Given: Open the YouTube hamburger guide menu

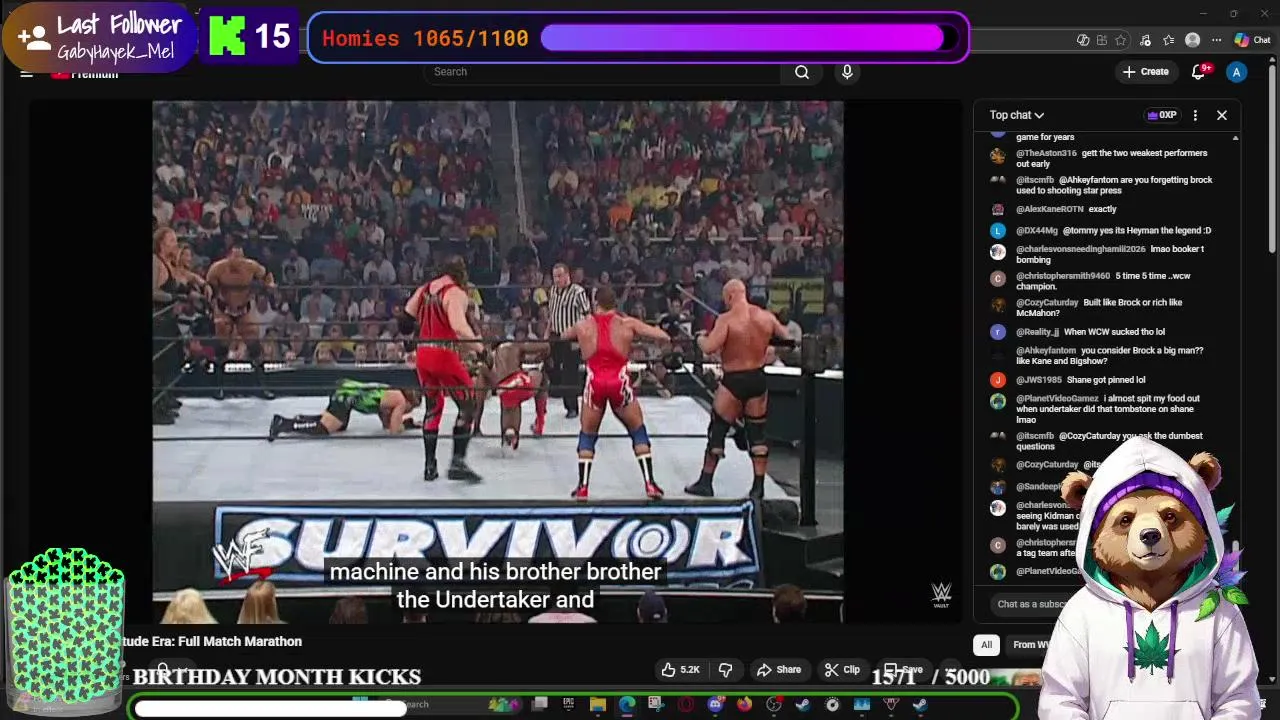Looking at the screenshot, I should pyautogui.click(x=27, y=73).
